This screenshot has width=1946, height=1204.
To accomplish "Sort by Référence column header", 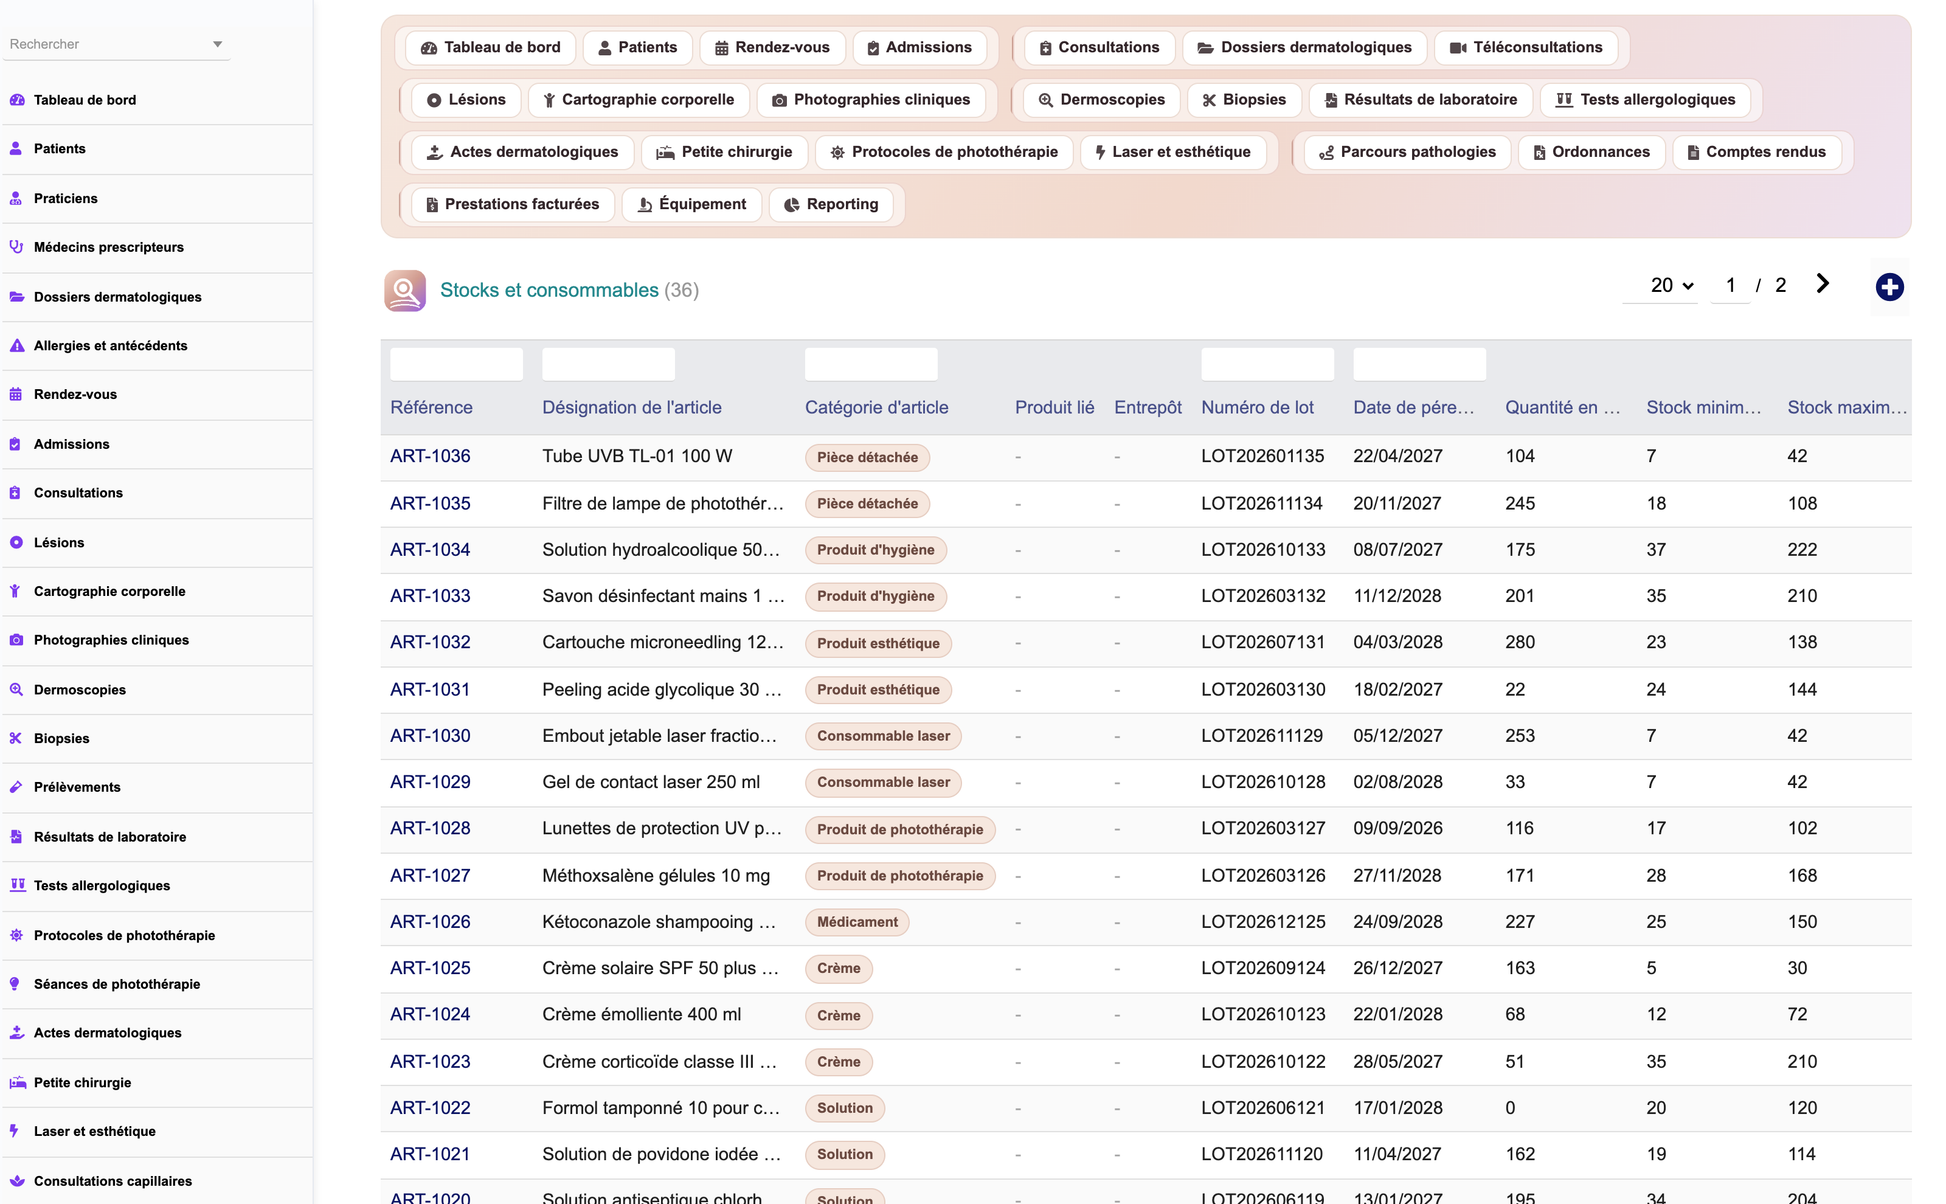I will pyautogui.click(x=431, y=407).
